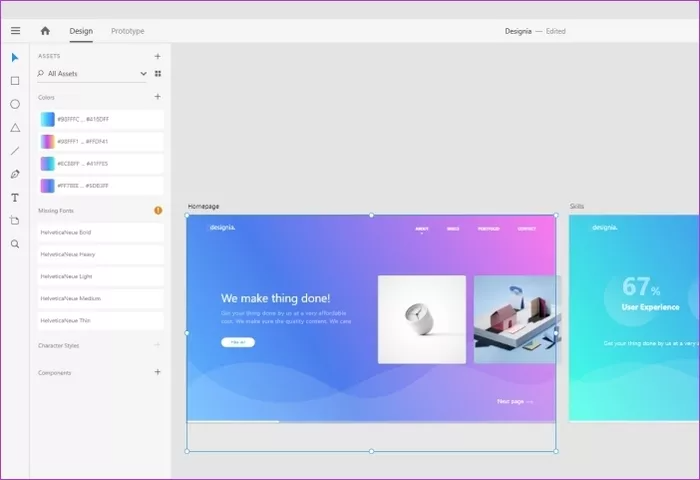700x480 pixels.
Task: Select the Artboard tool
Action: [x=15, y=220]
